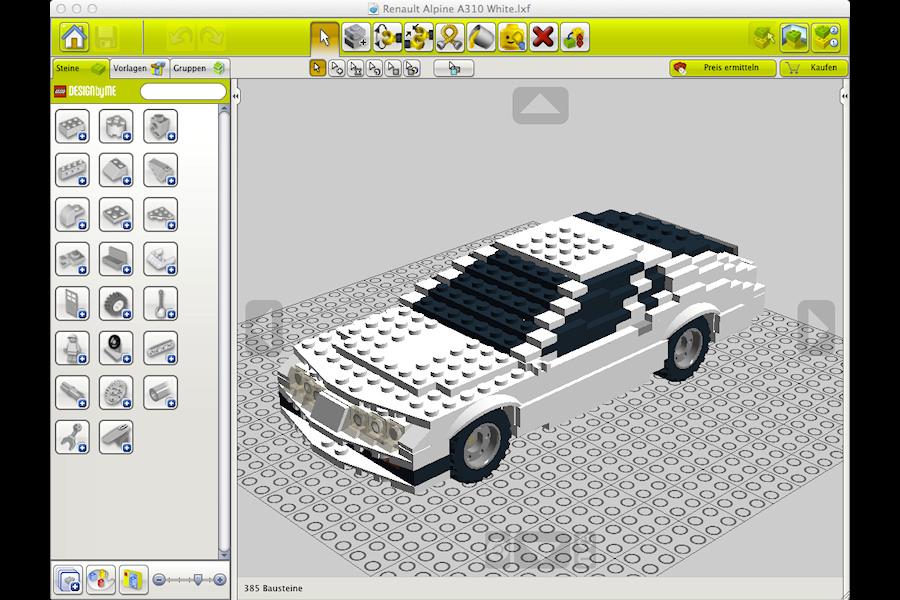Switch to View mode with backdrop
The height and width of the screenshot is (600, 900).
pos(794,38)
